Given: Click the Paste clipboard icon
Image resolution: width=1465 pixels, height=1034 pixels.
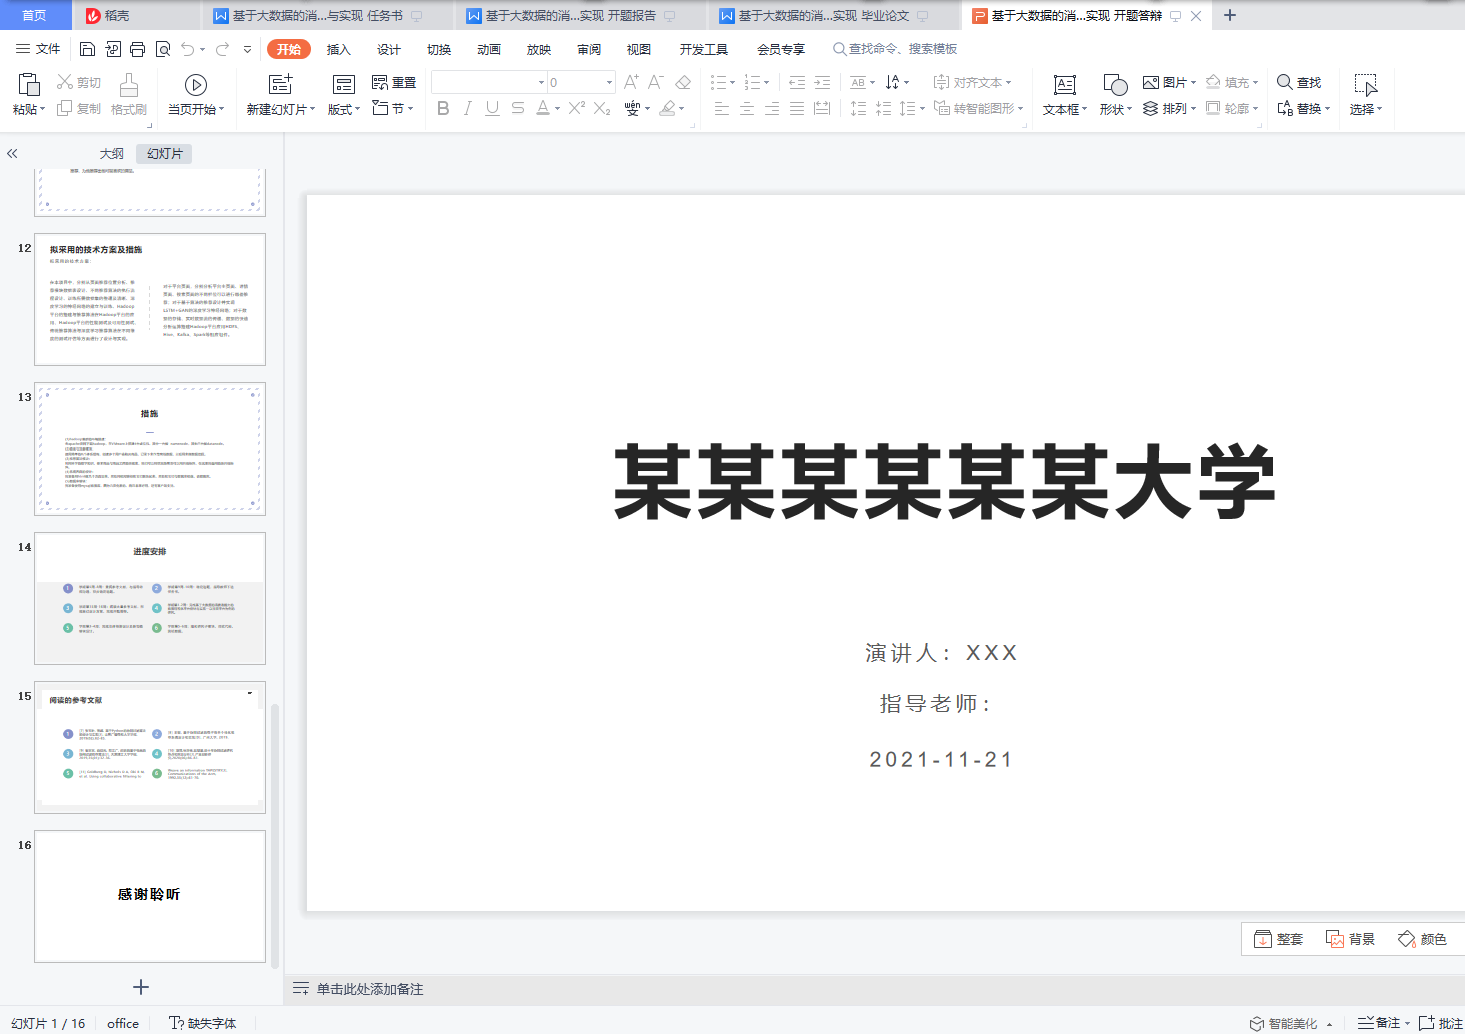Looking at the screenshot, I should pyautogui.click(x=28, y=85).
